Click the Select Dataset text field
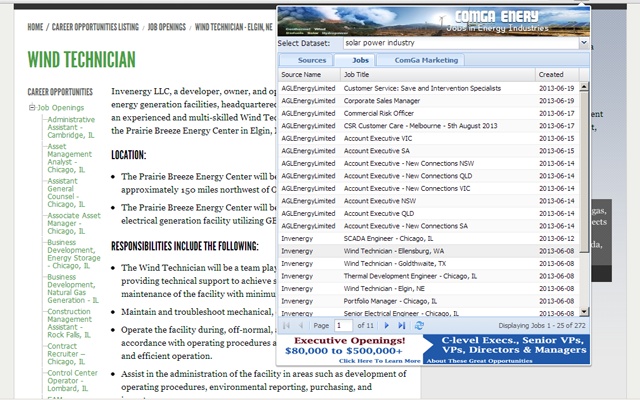 (x=461, y=43)
